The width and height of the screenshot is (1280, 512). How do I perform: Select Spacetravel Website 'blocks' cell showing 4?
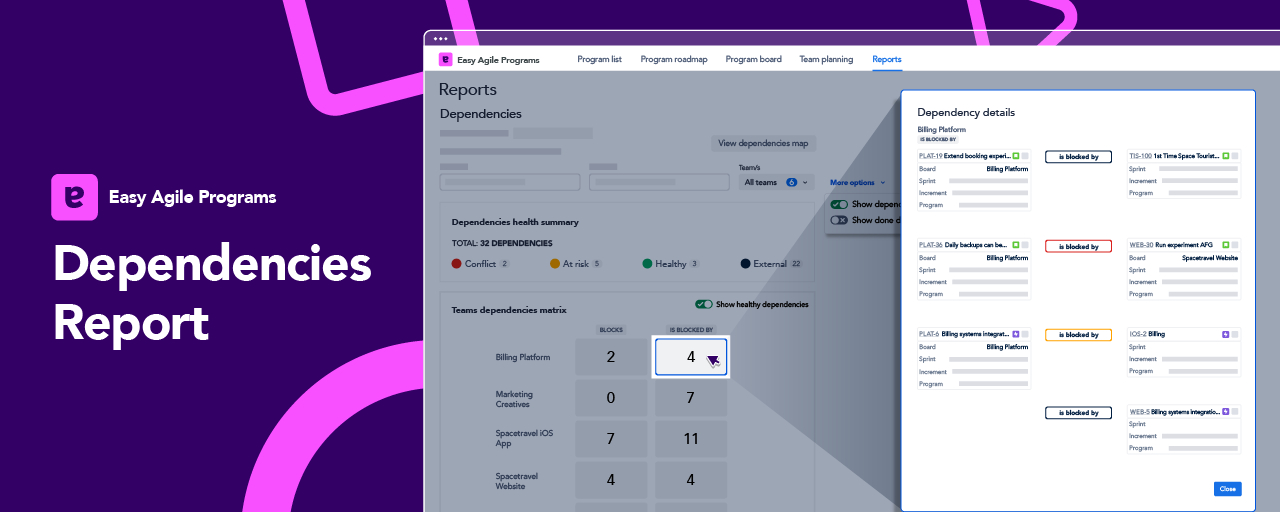tap(611, 480)
